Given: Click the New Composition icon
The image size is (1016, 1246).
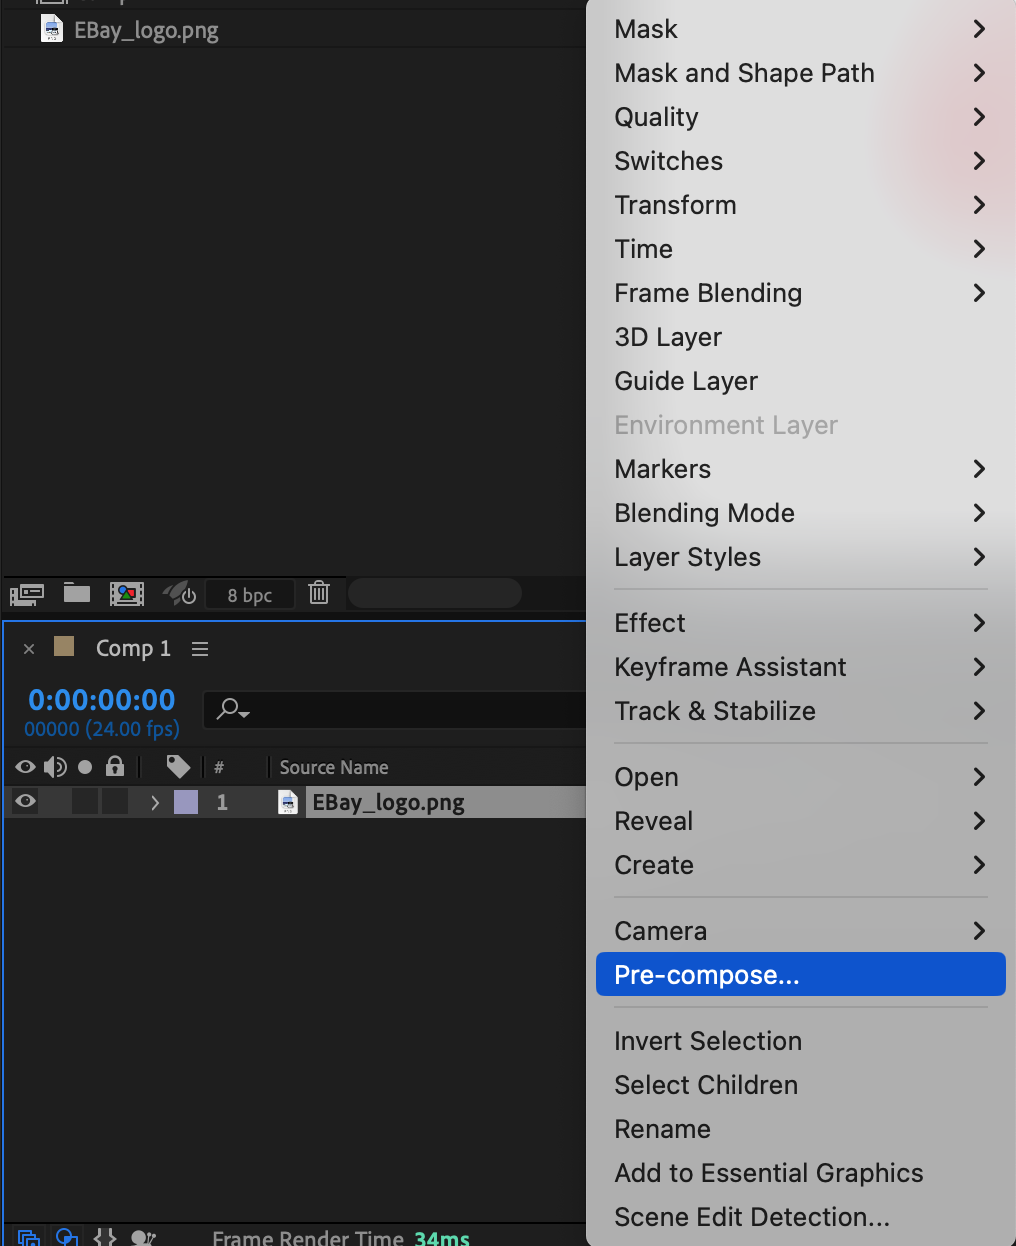Looking at the screenshot, I should coord(127,594).
